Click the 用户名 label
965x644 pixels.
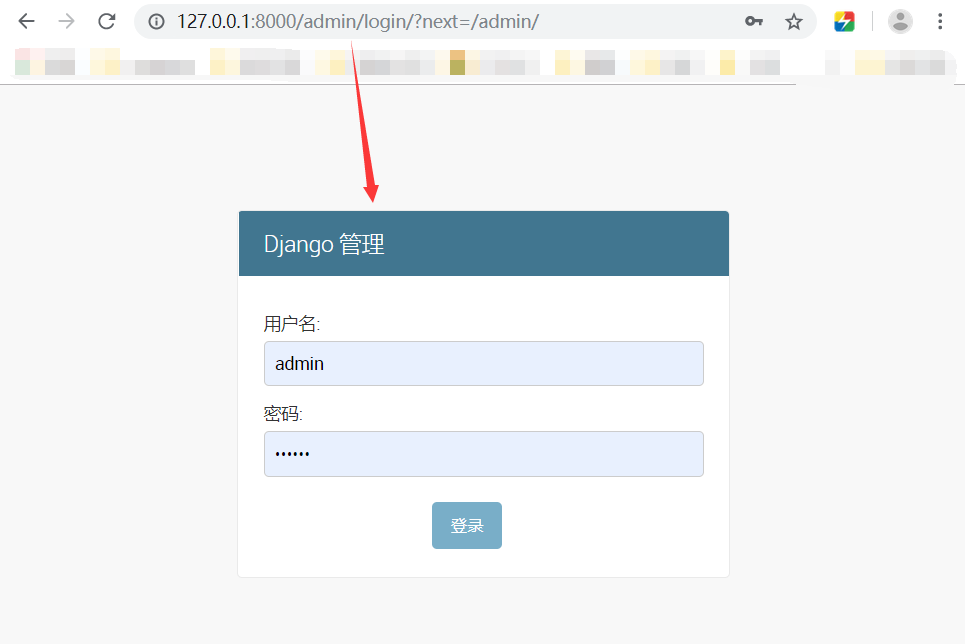[x=292, y=324]
